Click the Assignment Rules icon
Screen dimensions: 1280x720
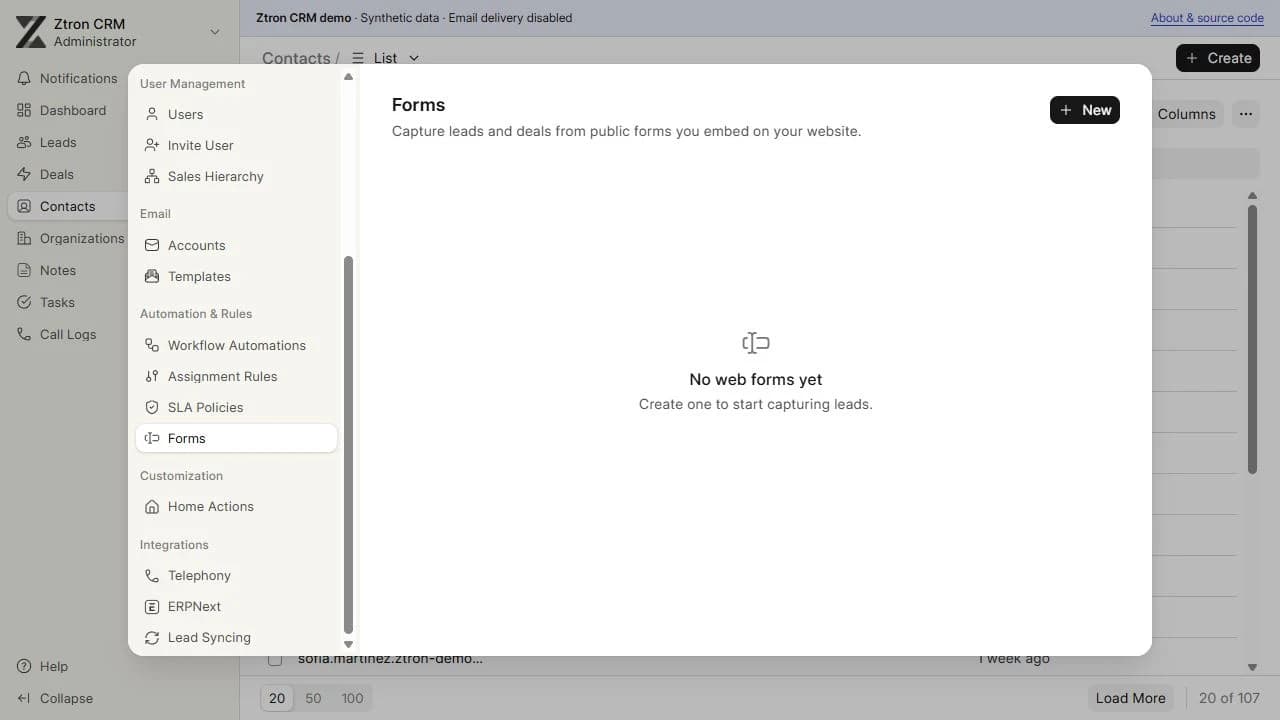tap(152, 376)
